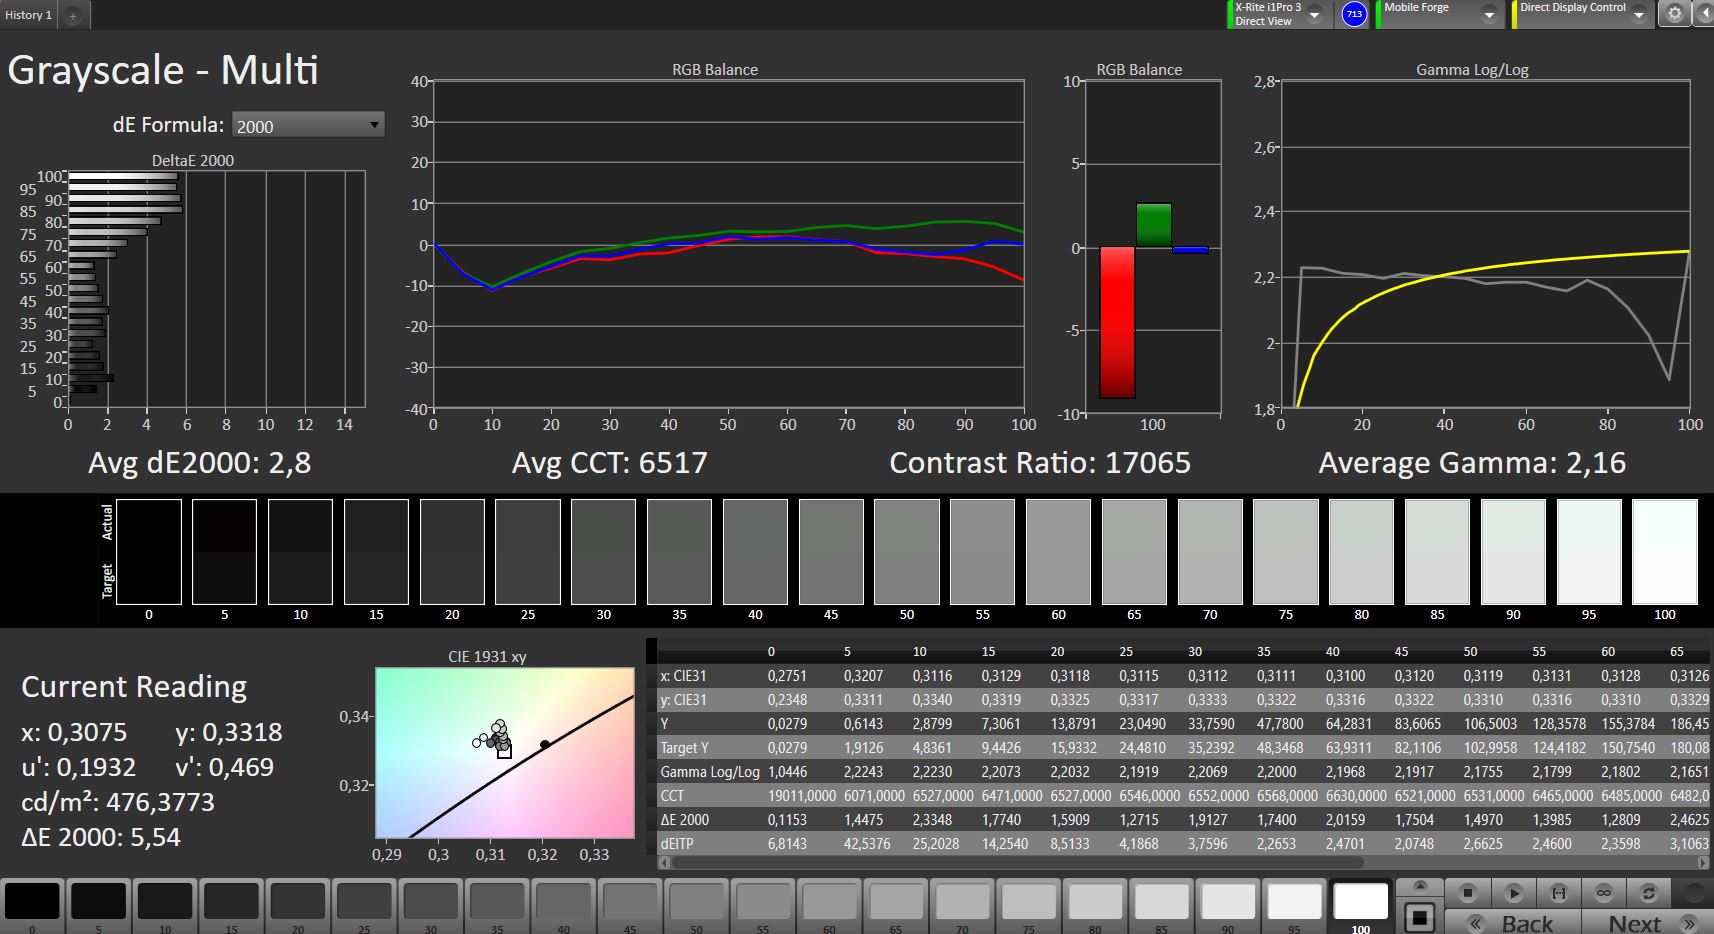The height and width of the screenshot is (934, 1714).
Task: Click the refresh reading icon
Action: point(1648,892)
